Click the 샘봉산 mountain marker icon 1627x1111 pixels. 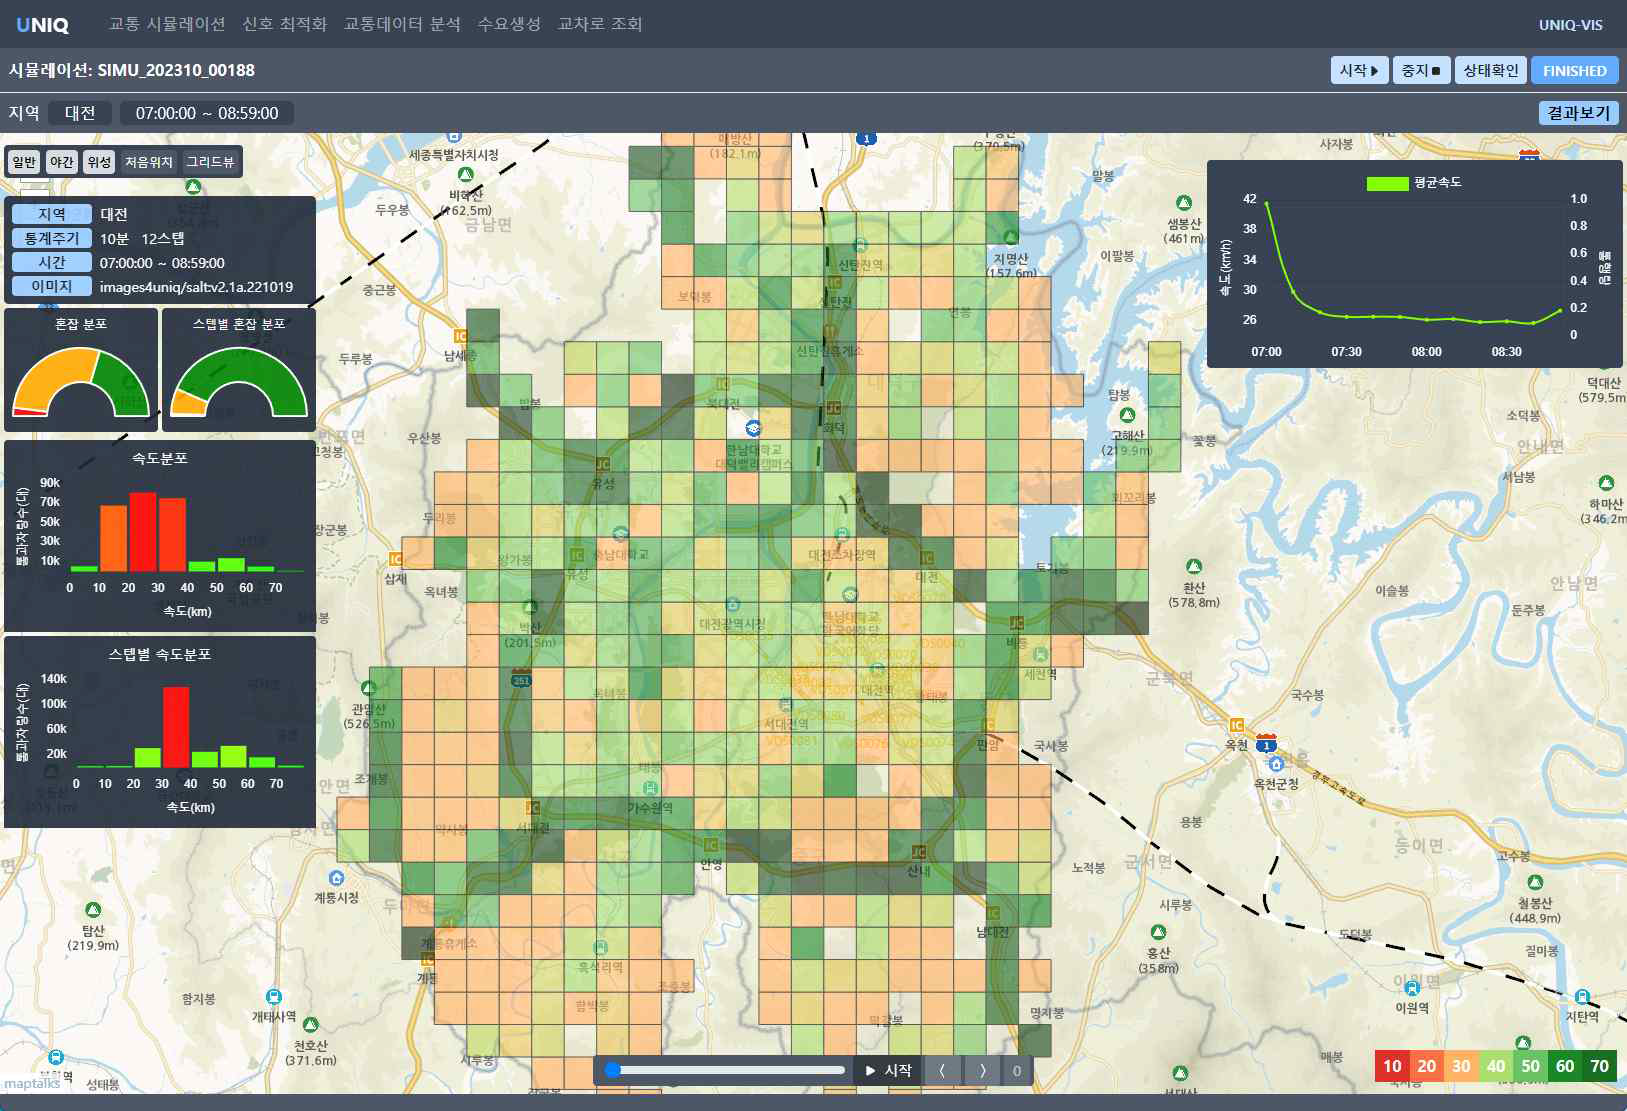tap(1184, 203)
